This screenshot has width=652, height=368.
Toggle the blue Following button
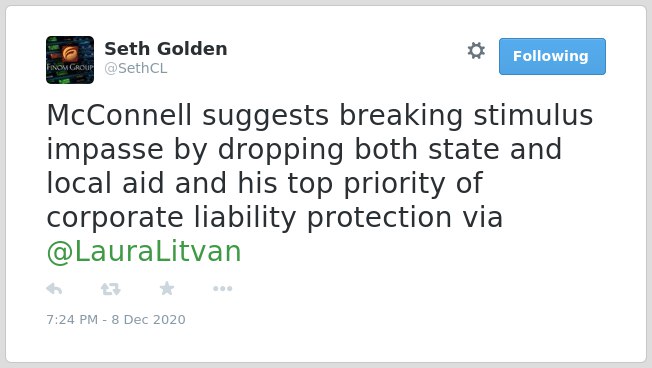(552, 57)
